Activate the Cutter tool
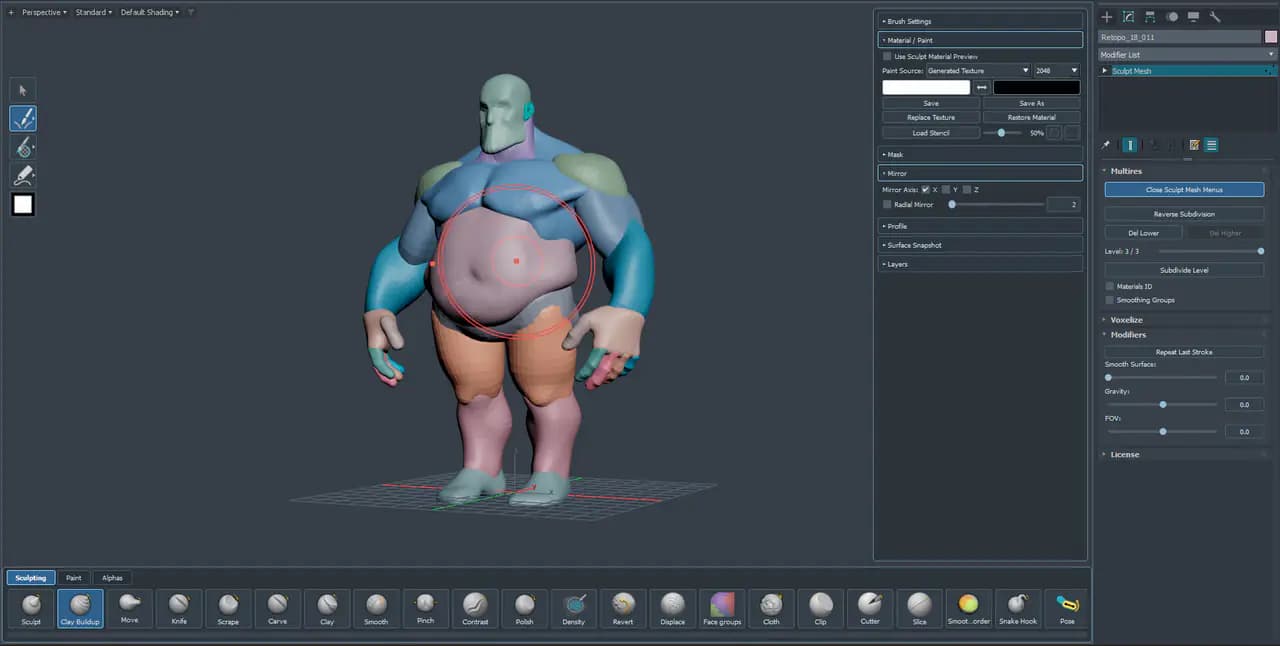1280x646 pixels. click(x=870, y=608)
